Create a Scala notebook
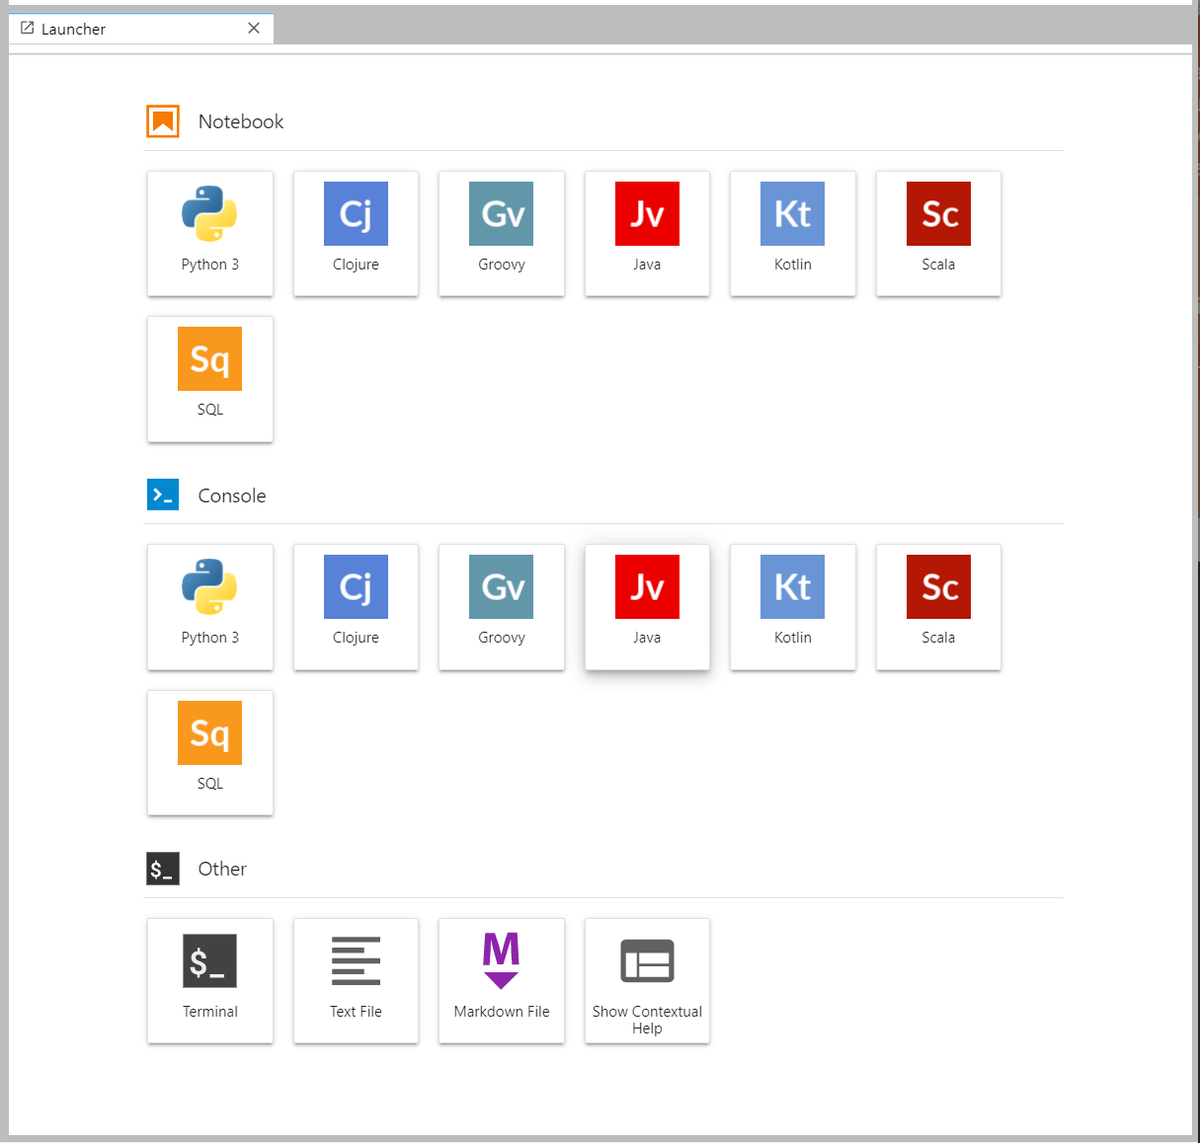 (x=938, y=233)
